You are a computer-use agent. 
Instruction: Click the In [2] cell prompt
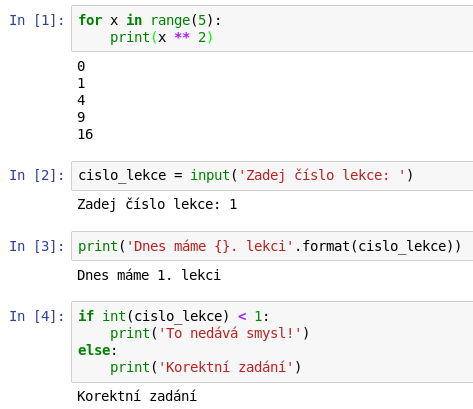[37, 175]
